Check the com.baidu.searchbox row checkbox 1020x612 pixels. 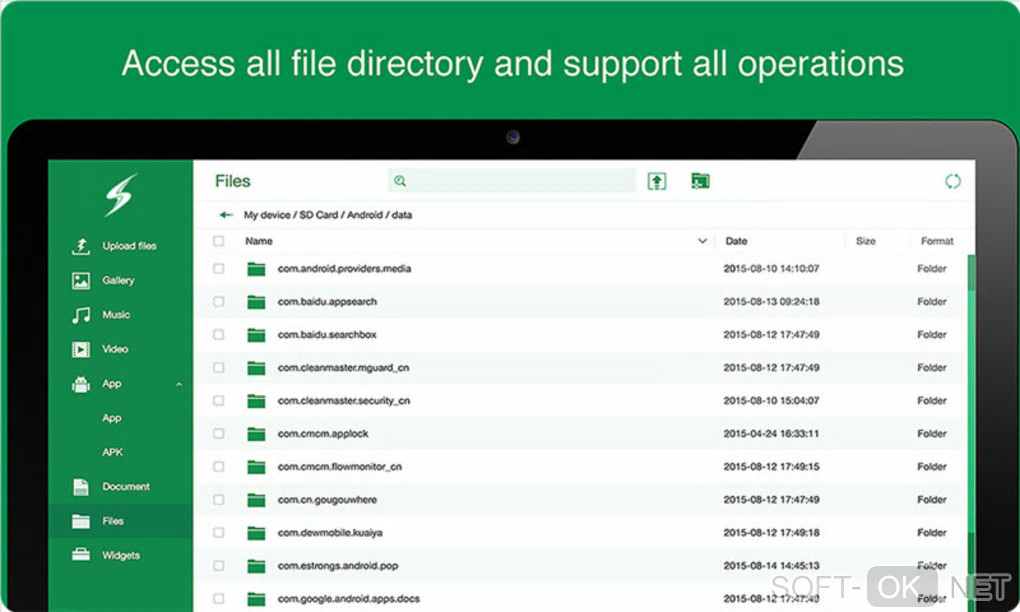tap(219, 334)
